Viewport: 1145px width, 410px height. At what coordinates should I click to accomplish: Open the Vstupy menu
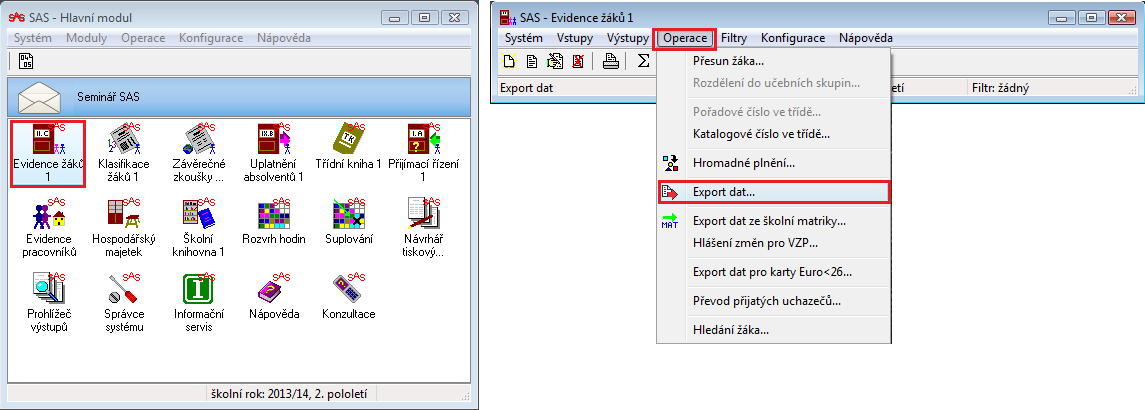(575, 38)
